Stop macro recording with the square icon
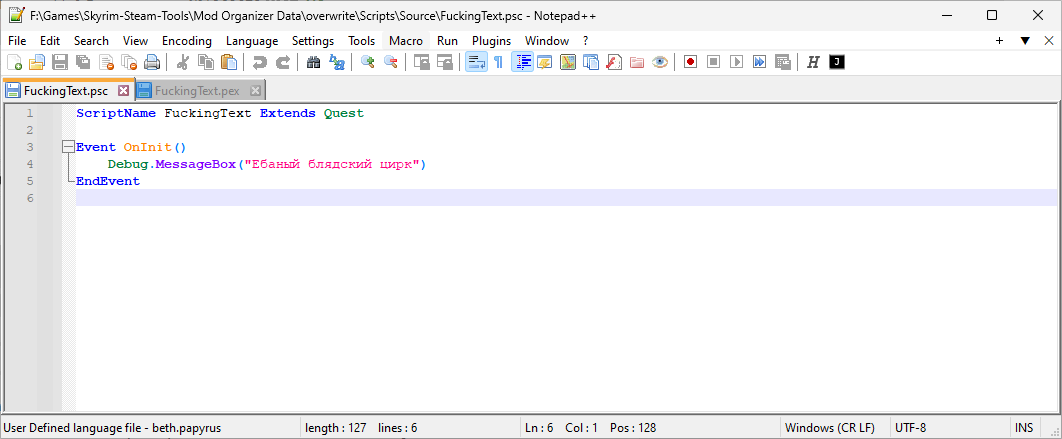 pos(713,62)
